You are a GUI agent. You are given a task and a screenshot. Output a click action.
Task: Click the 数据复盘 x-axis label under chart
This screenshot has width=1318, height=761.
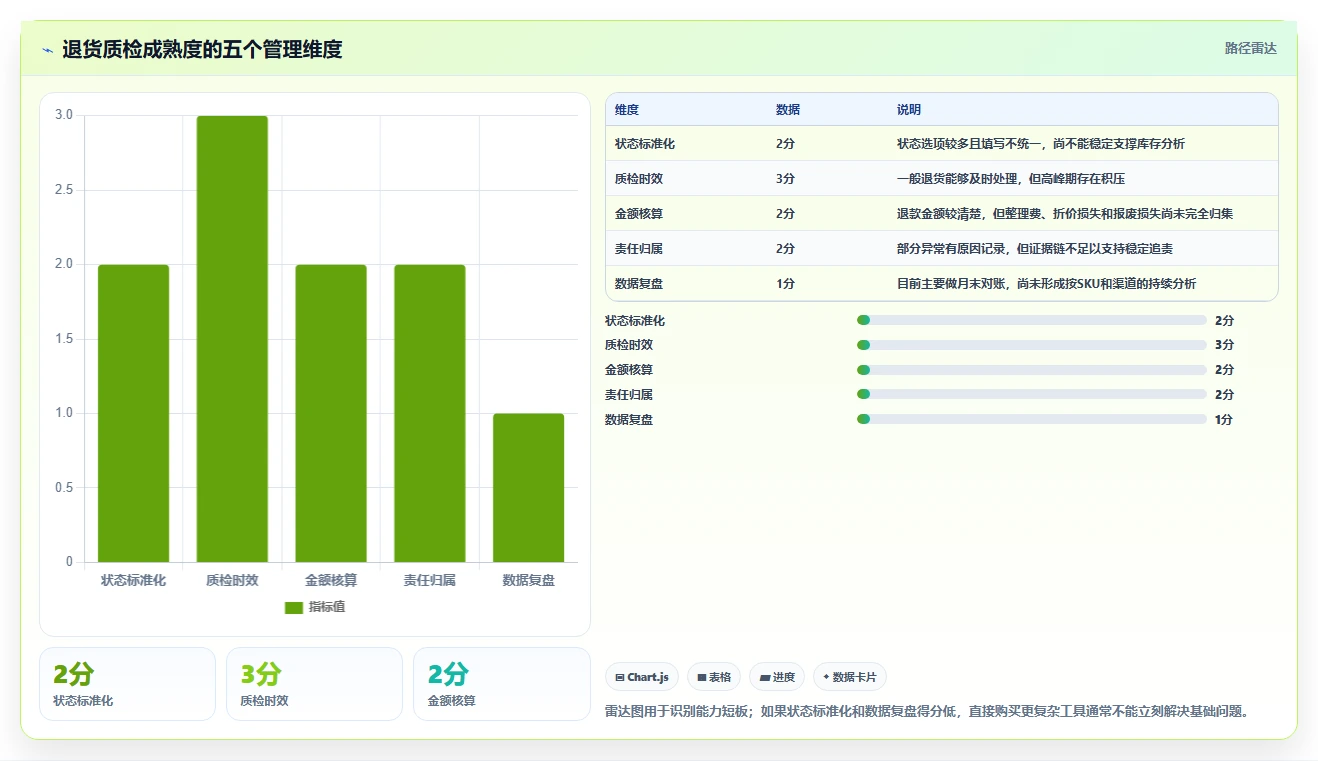point(529,580)
